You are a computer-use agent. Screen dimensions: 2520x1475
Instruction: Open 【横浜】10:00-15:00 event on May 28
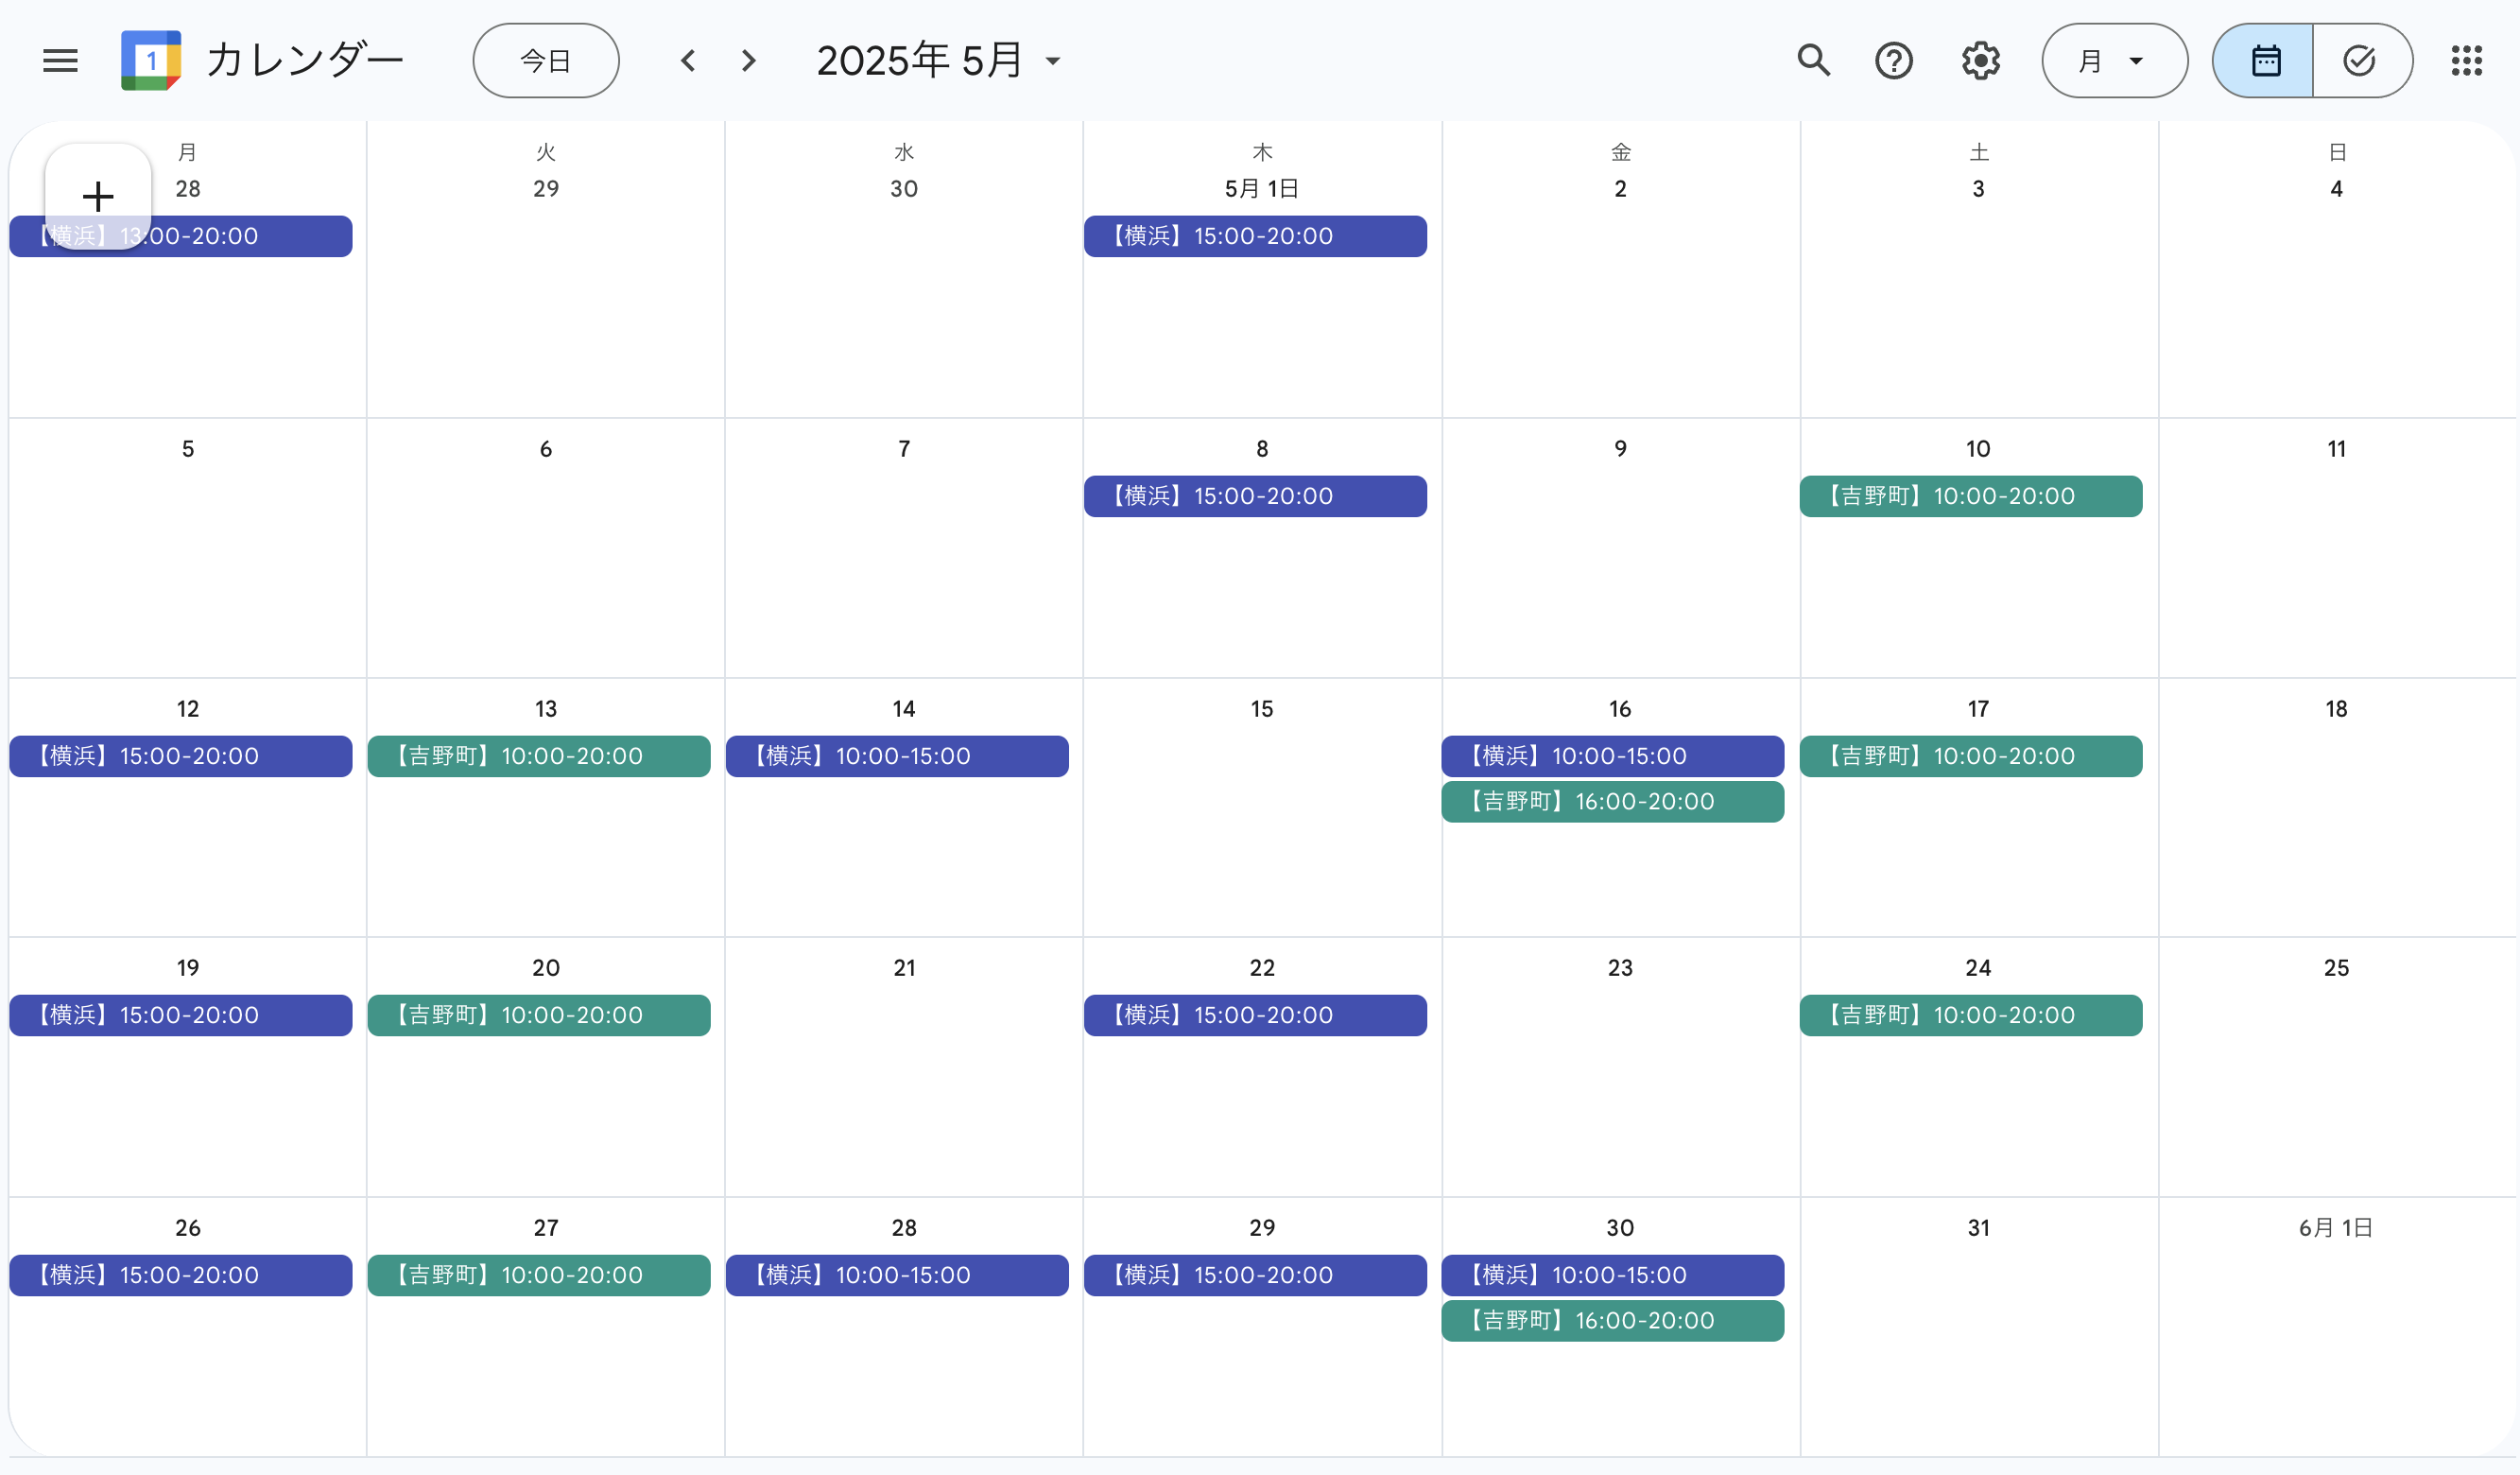click(898, 1275)
